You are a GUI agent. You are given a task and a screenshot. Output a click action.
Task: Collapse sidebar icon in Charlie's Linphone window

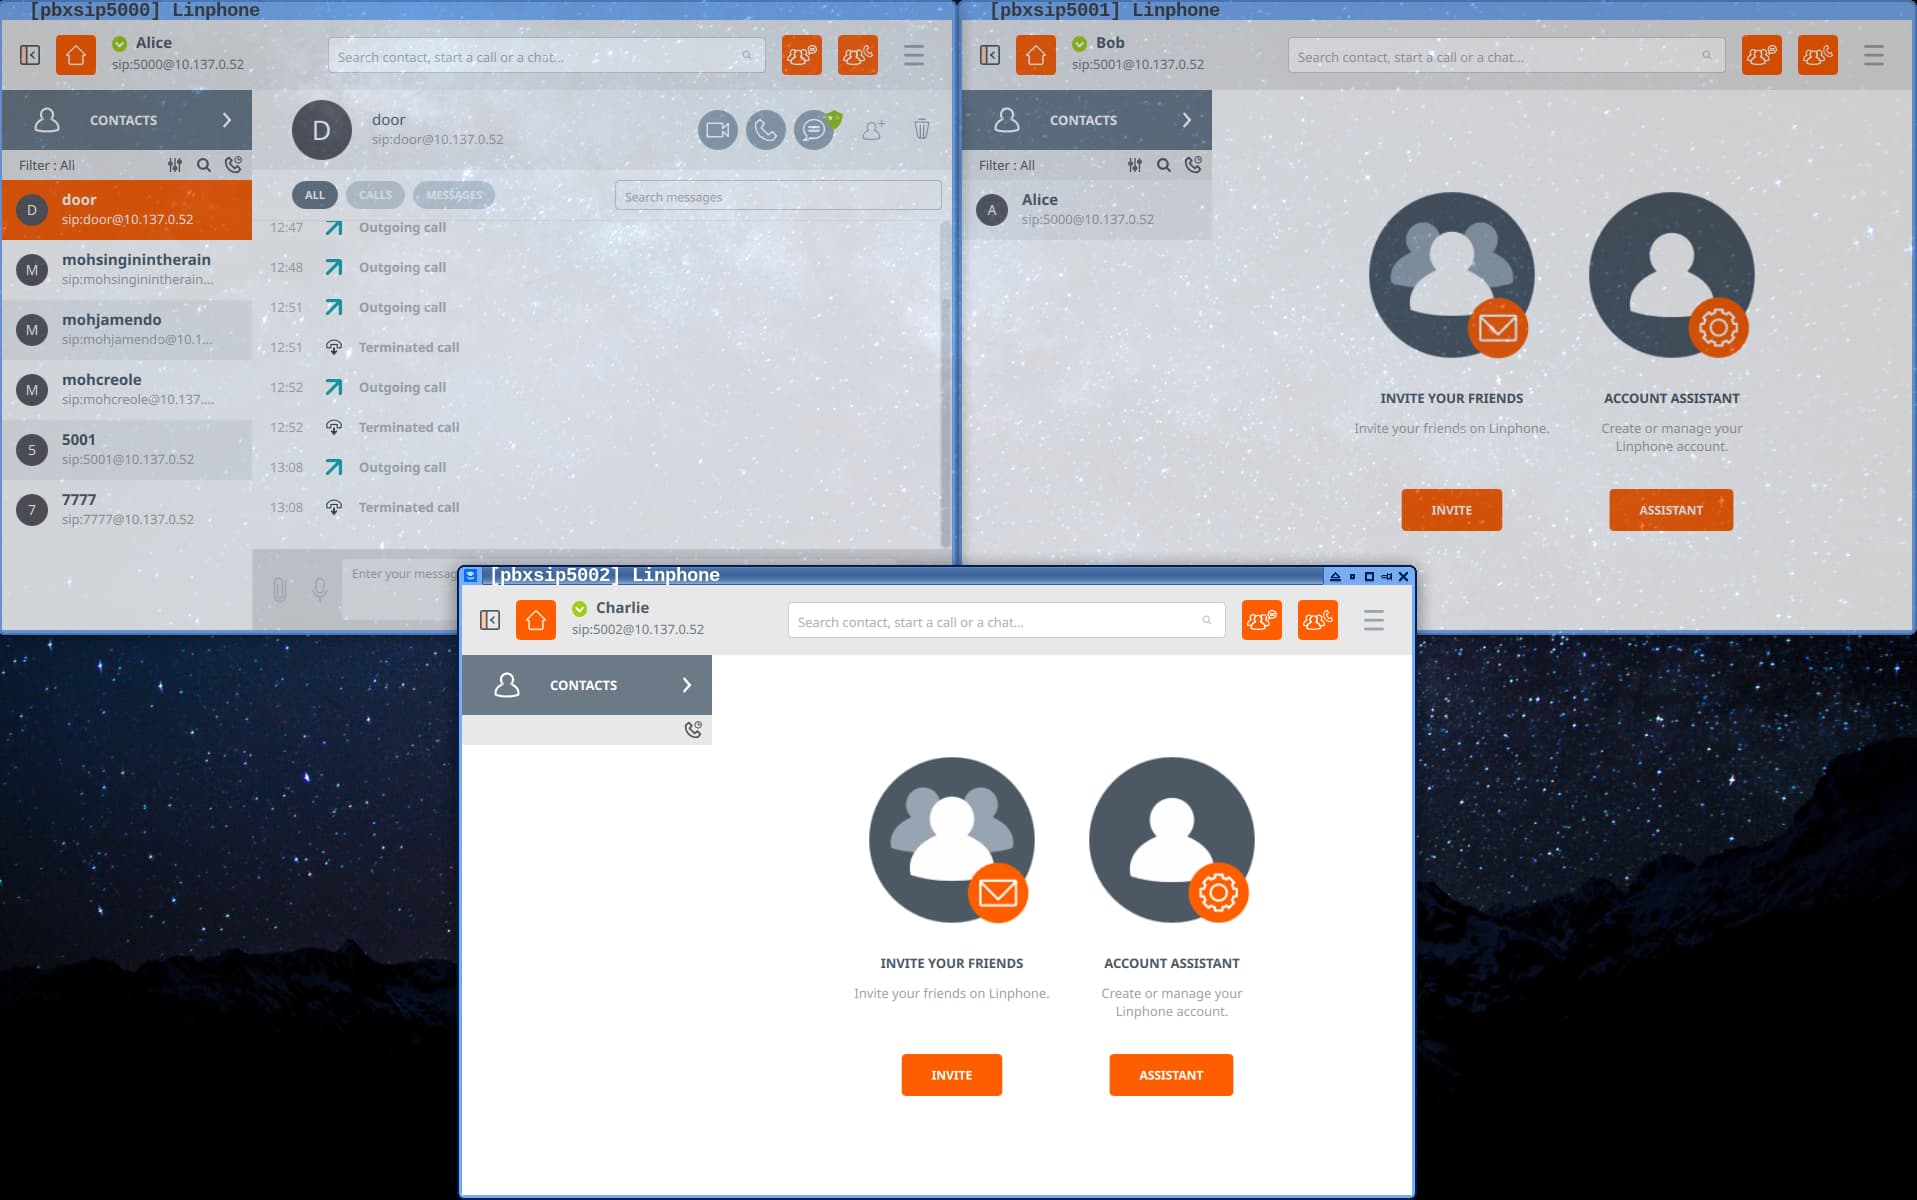pyautogui.click(x=490, y=620)
